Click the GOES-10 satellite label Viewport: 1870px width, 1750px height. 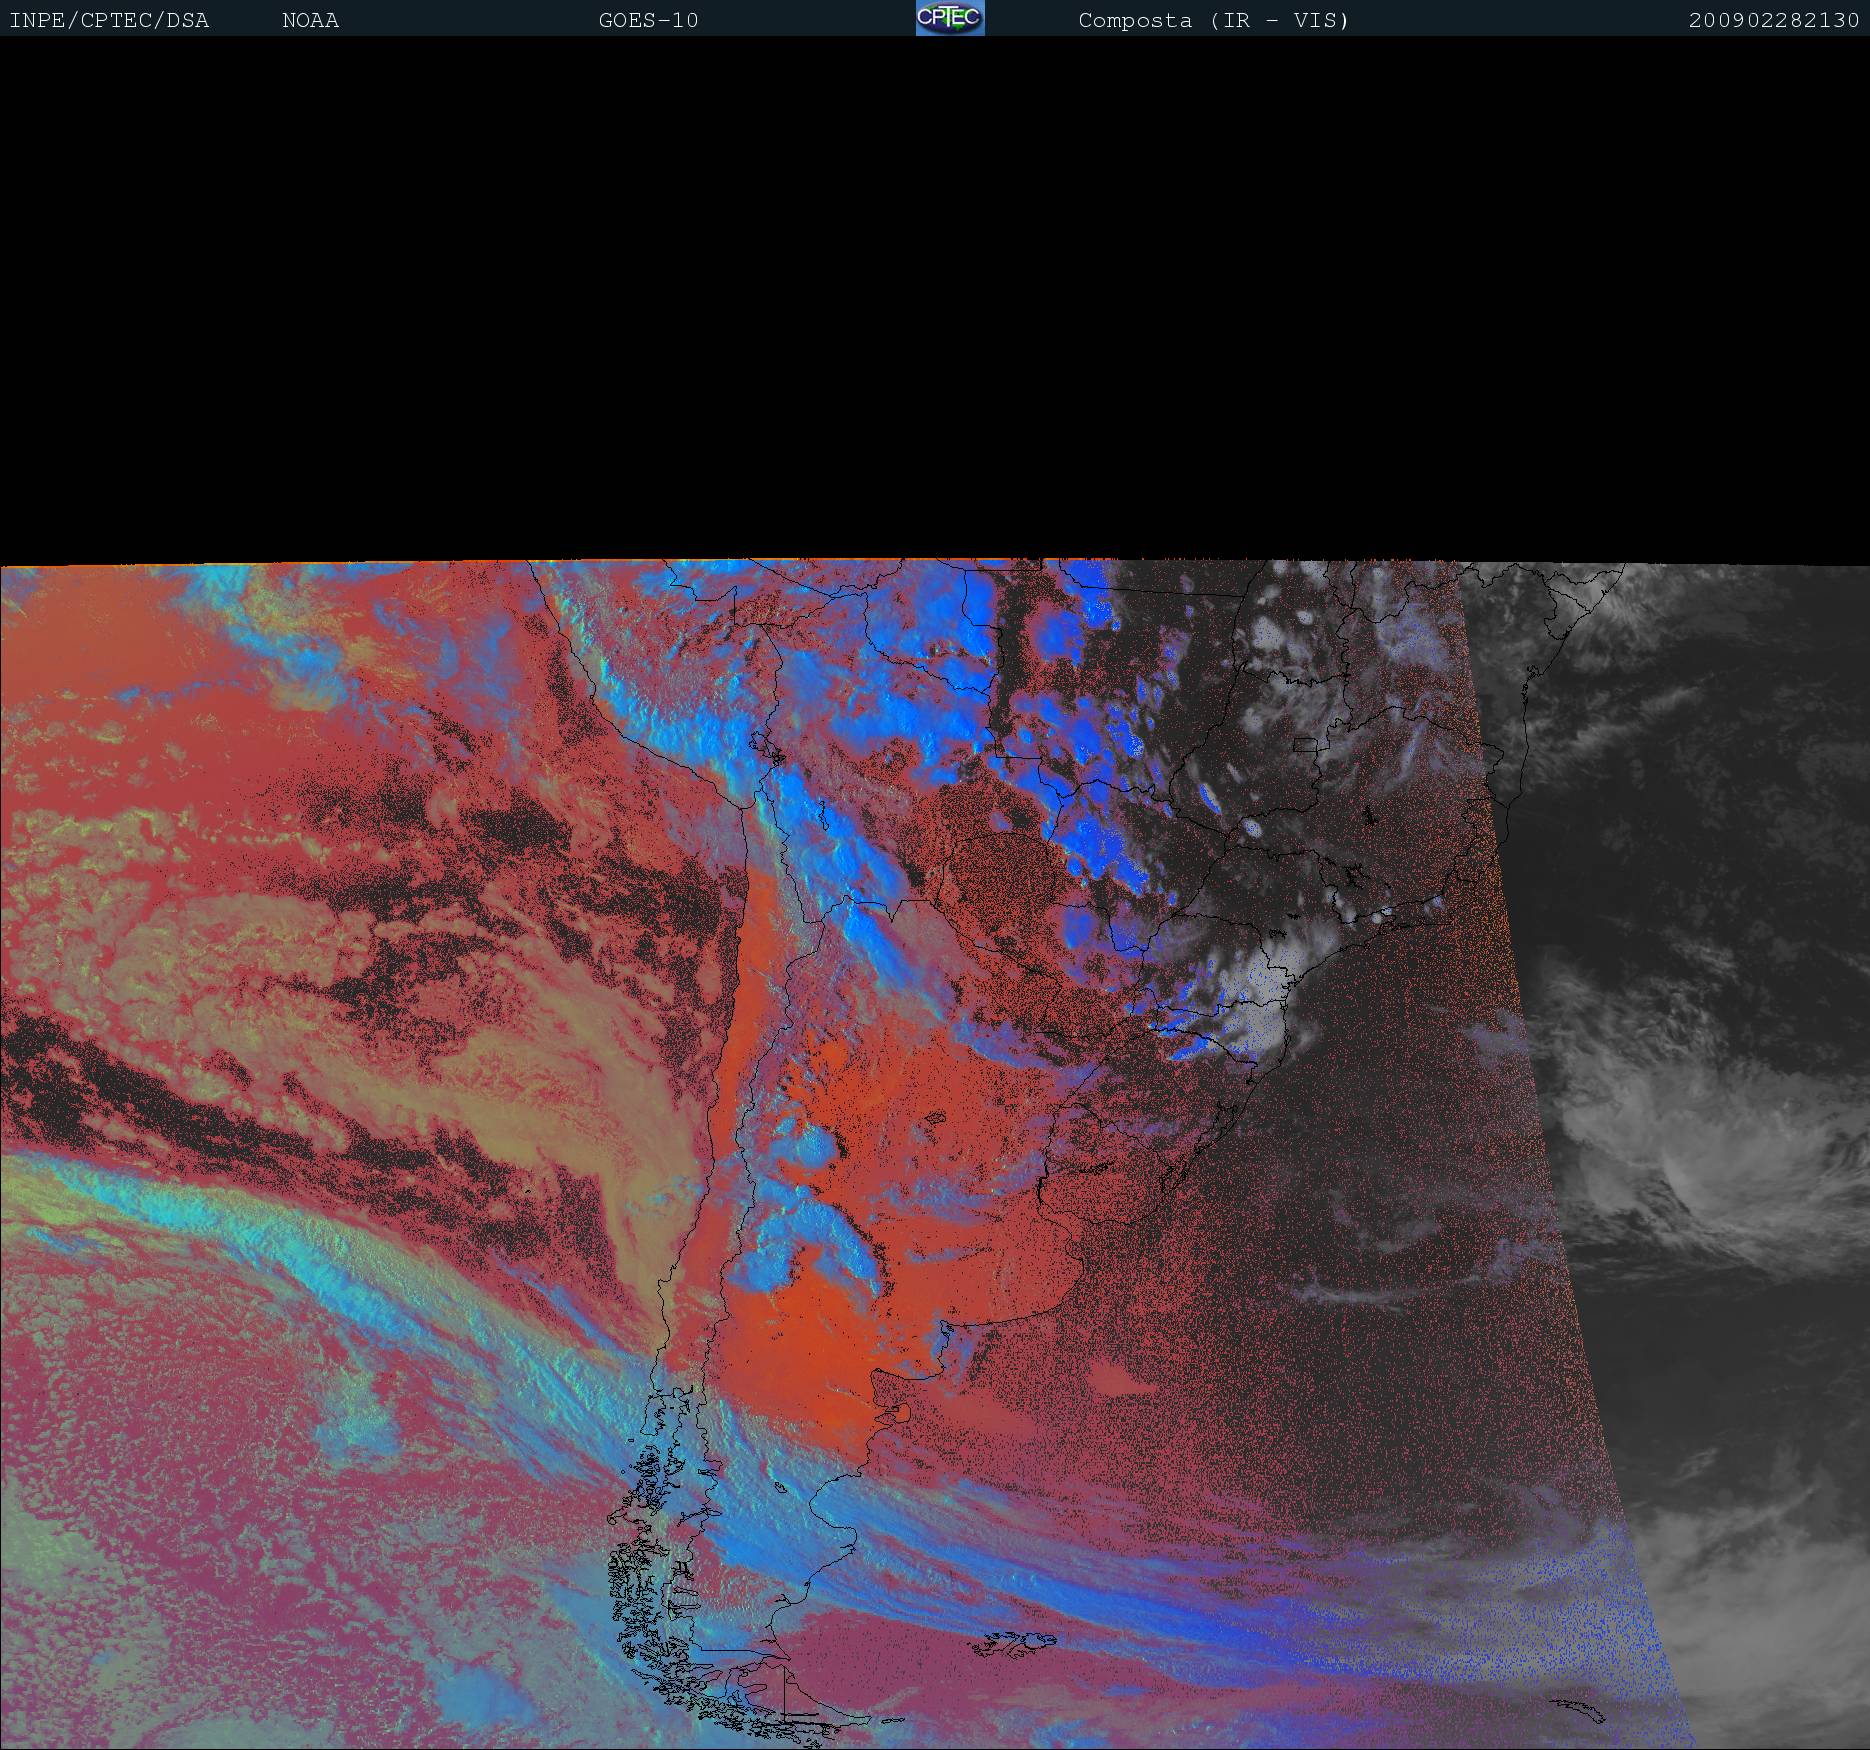point(648,21)
